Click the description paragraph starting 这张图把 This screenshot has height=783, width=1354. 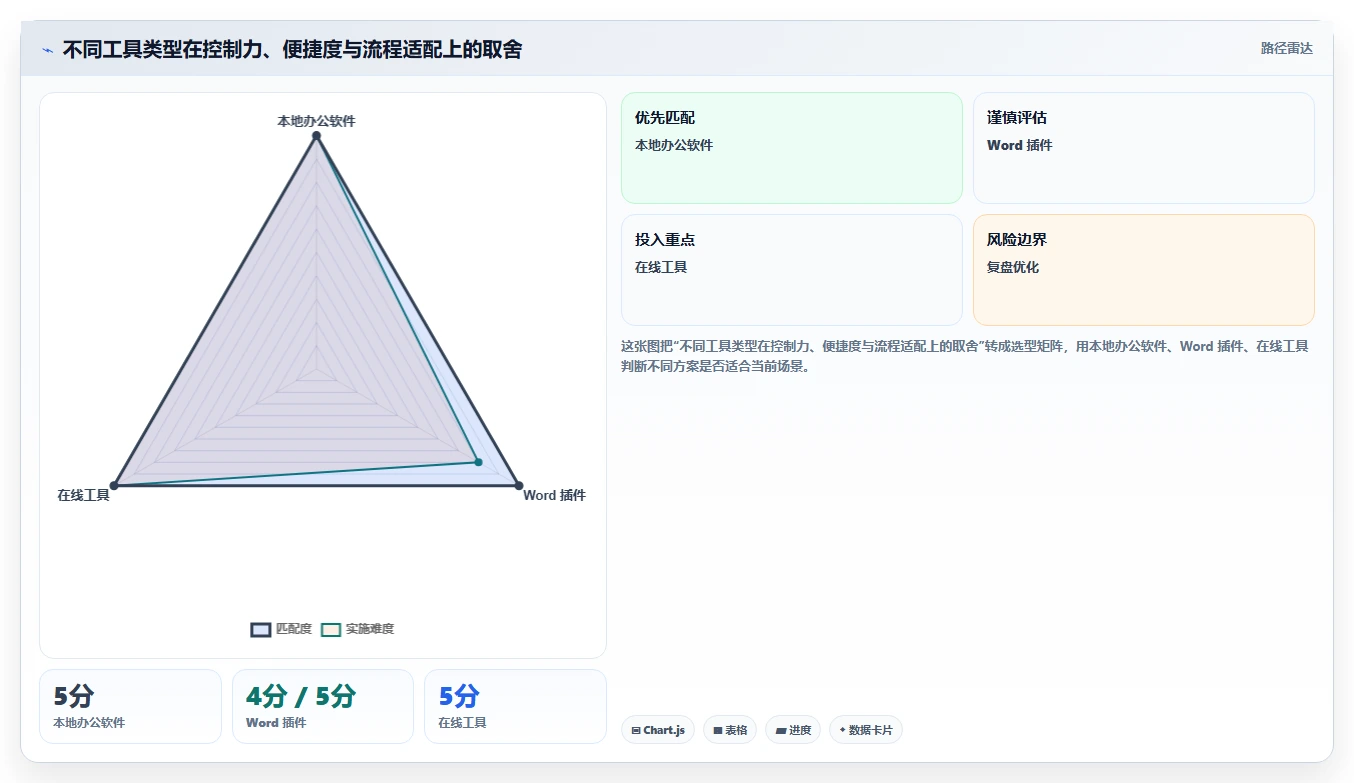pos(964,356)
